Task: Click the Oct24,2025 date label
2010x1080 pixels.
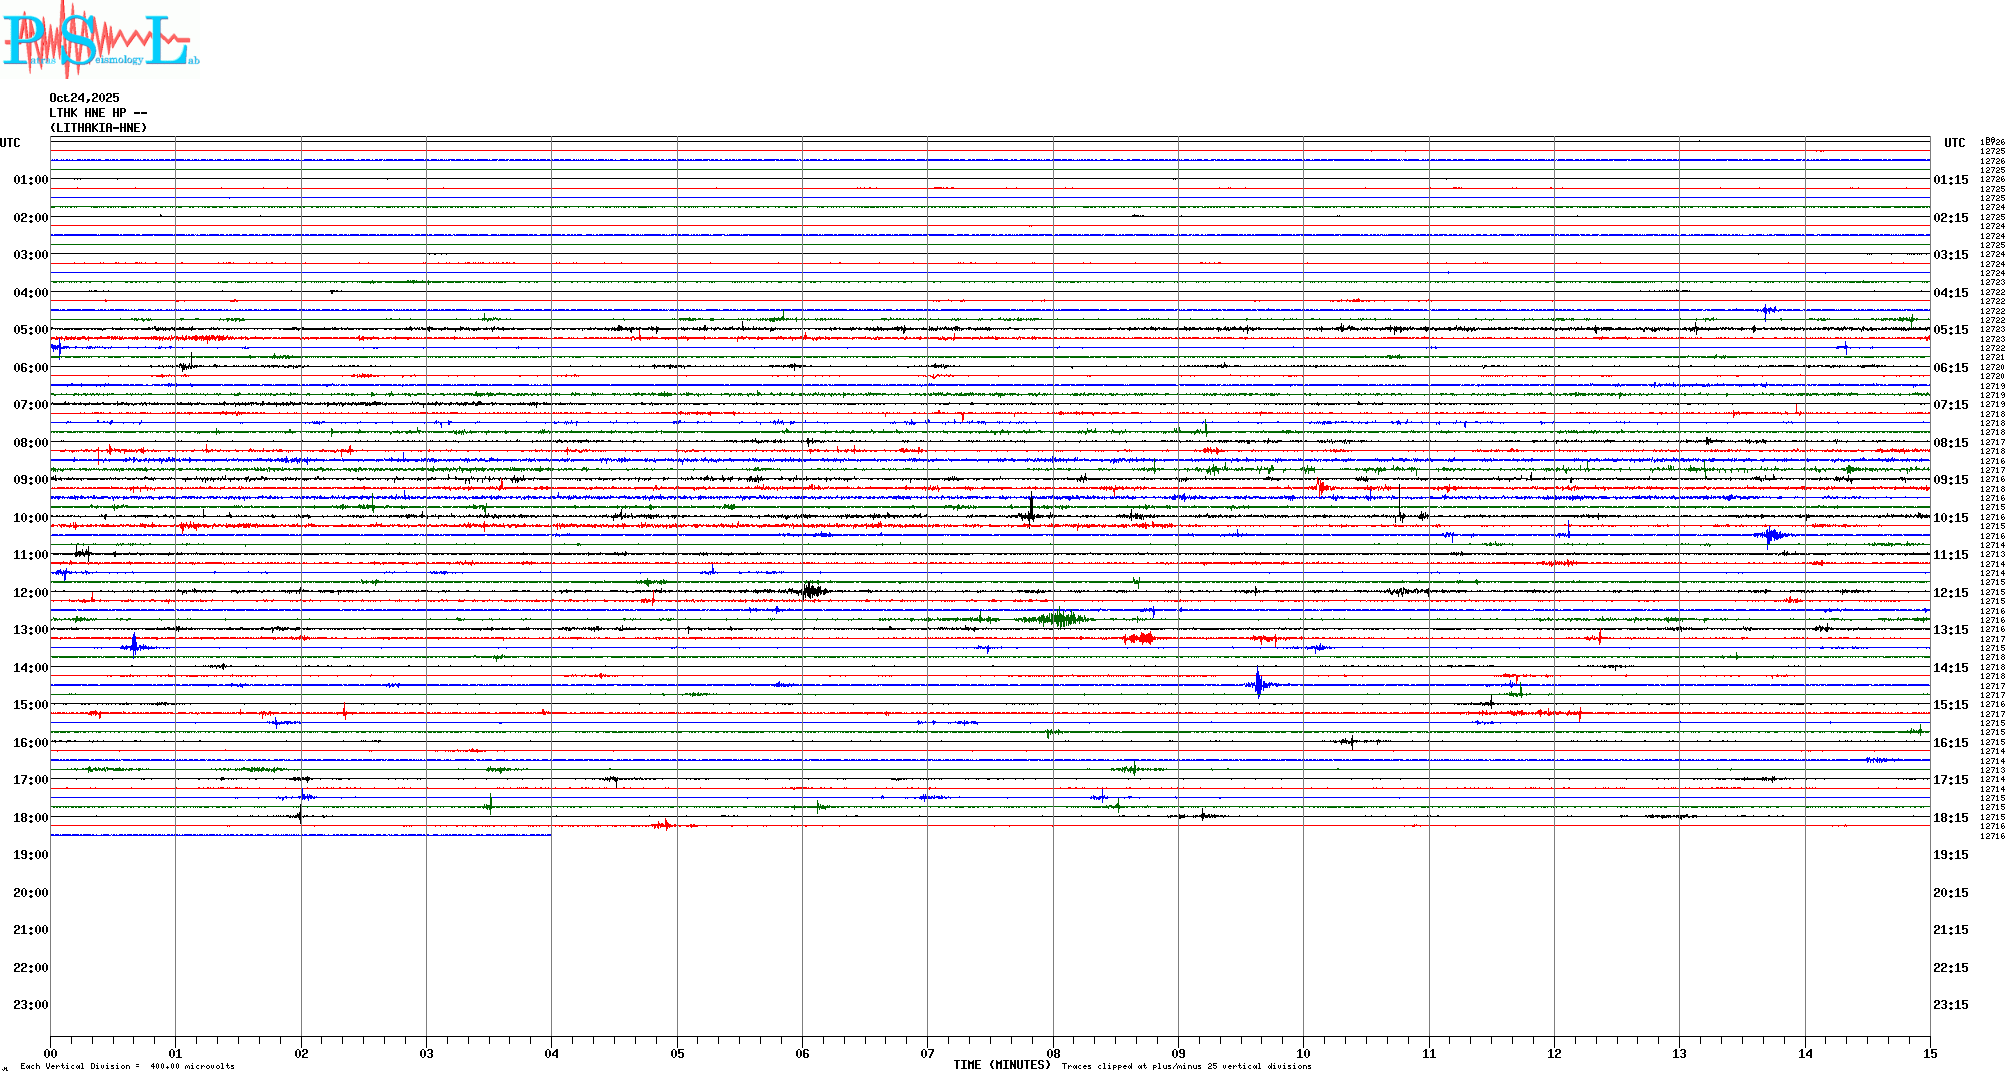Action: [x=84, y=98]
